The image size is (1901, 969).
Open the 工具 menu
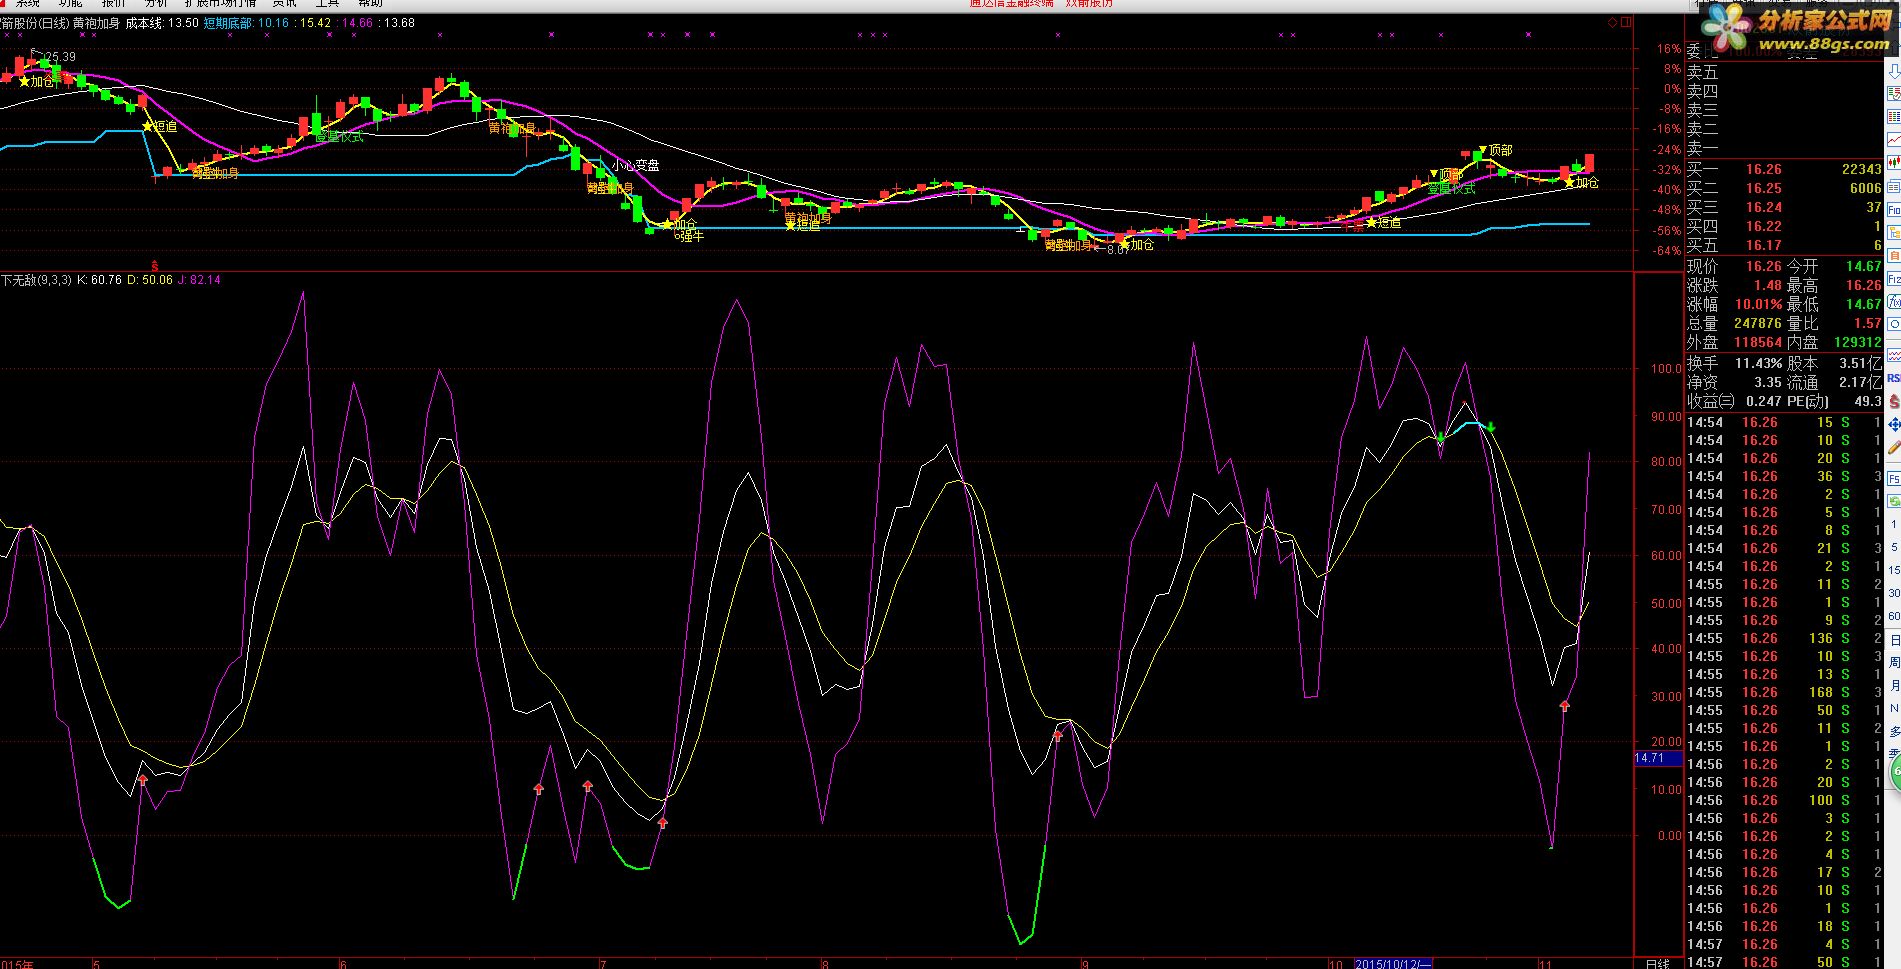327,3
